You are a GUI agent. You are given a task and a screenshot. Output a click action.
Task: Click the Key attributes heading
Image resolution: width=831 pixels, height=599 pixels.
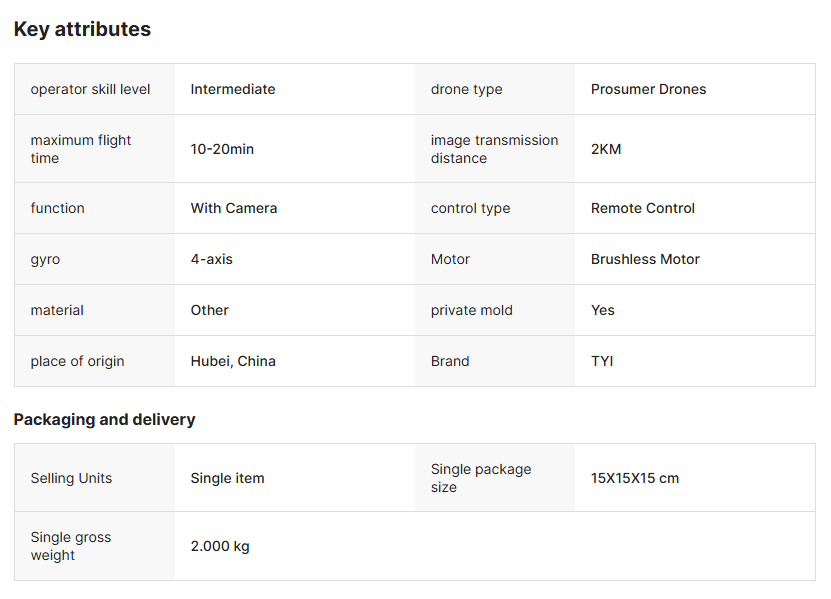pos(82,29)
